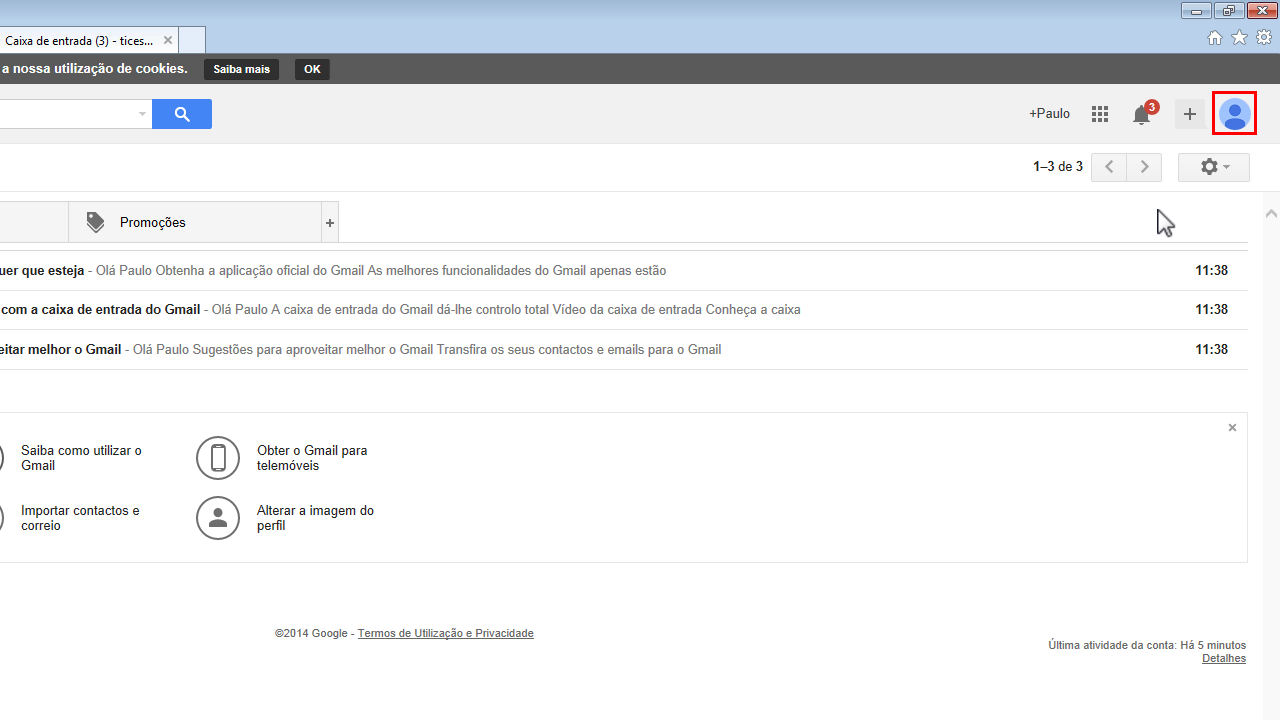Screen dimensions: 1280x720
Task: Expand the search options arrow
Action: (142, 114)
